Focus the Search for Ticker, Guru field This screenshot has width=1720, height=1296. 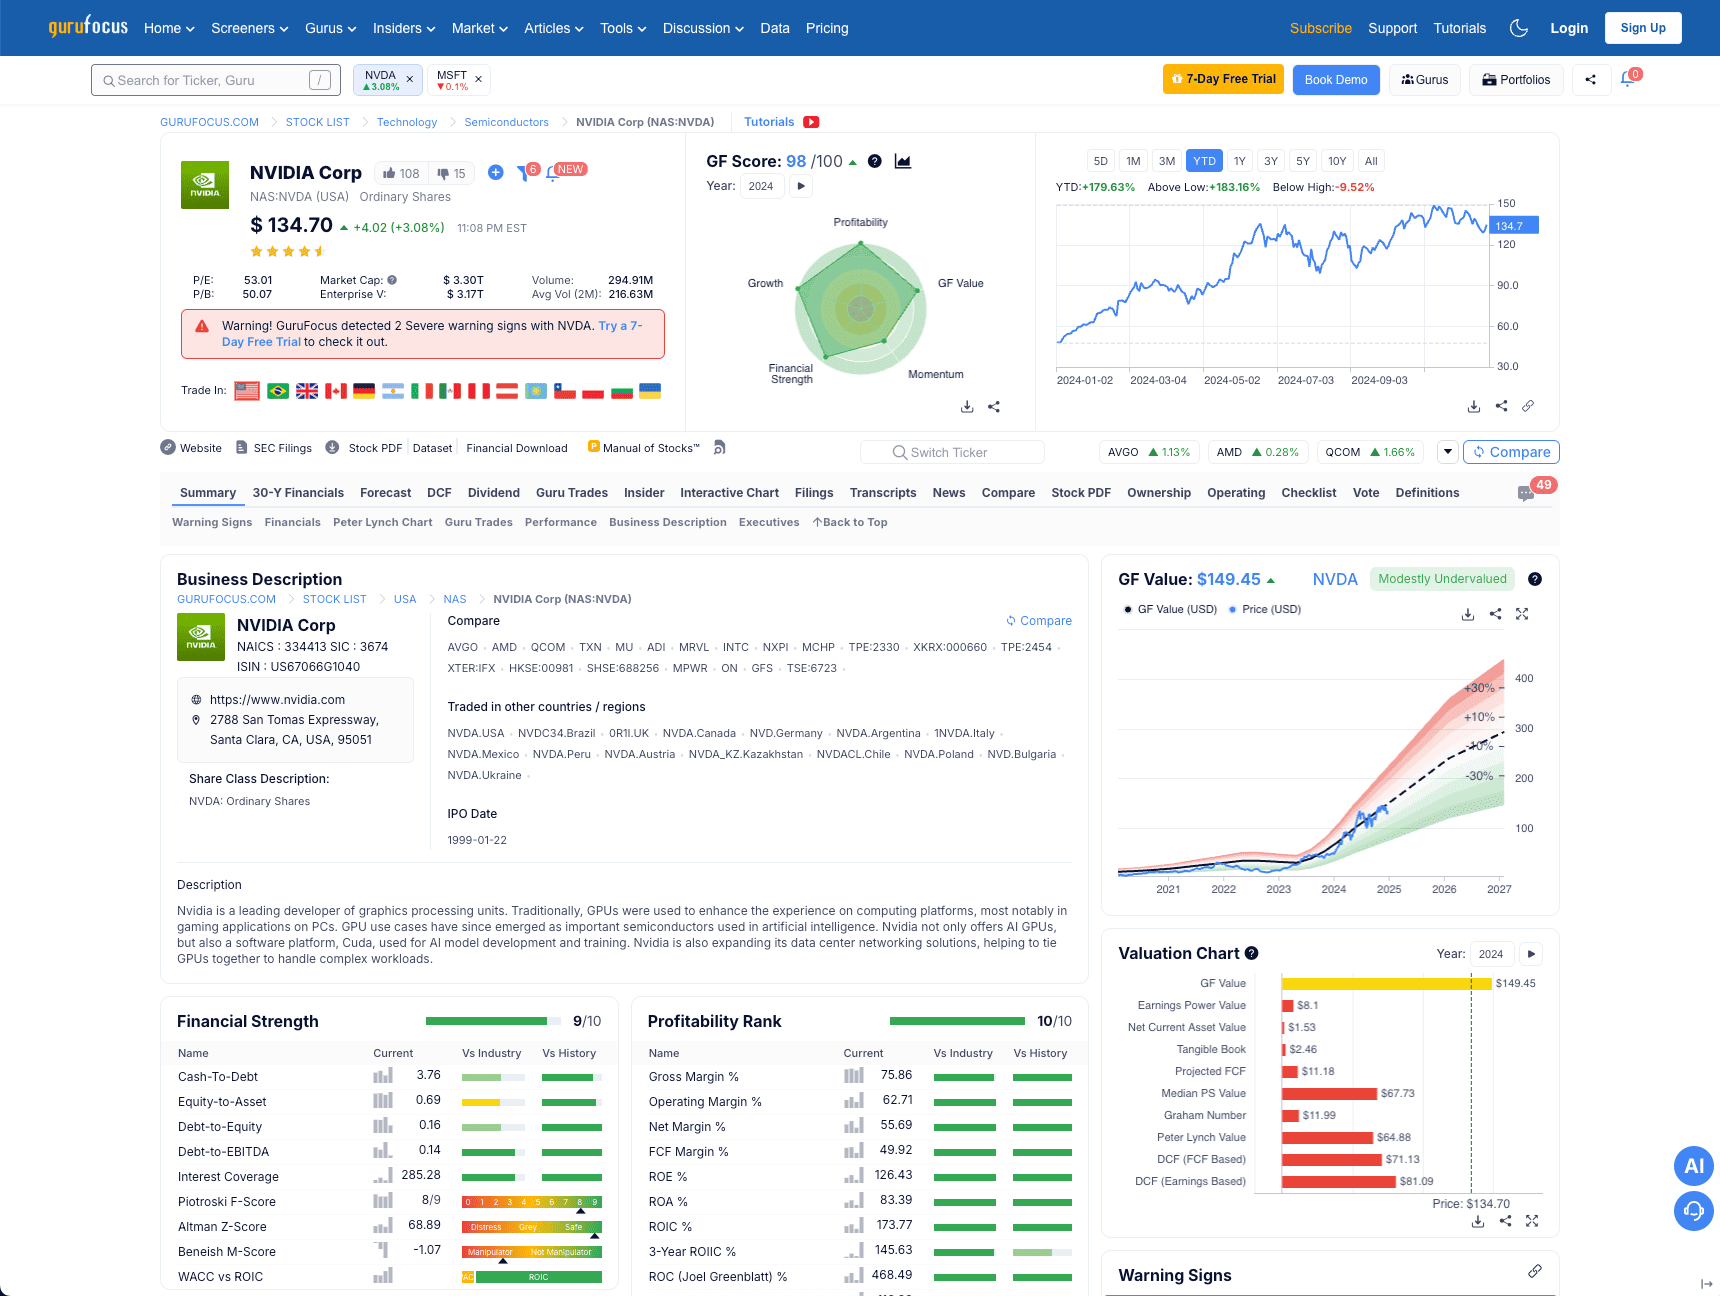click(x=216, y=80)
